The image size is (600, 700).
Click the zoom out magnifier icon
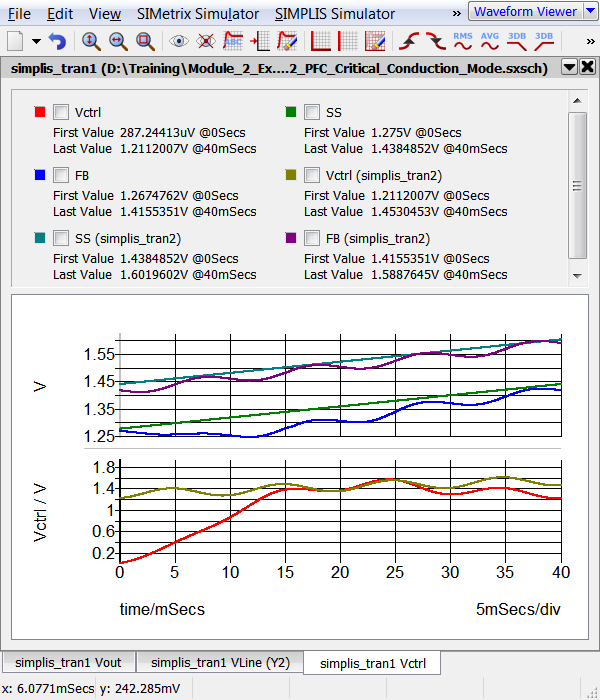pos(118,41)
